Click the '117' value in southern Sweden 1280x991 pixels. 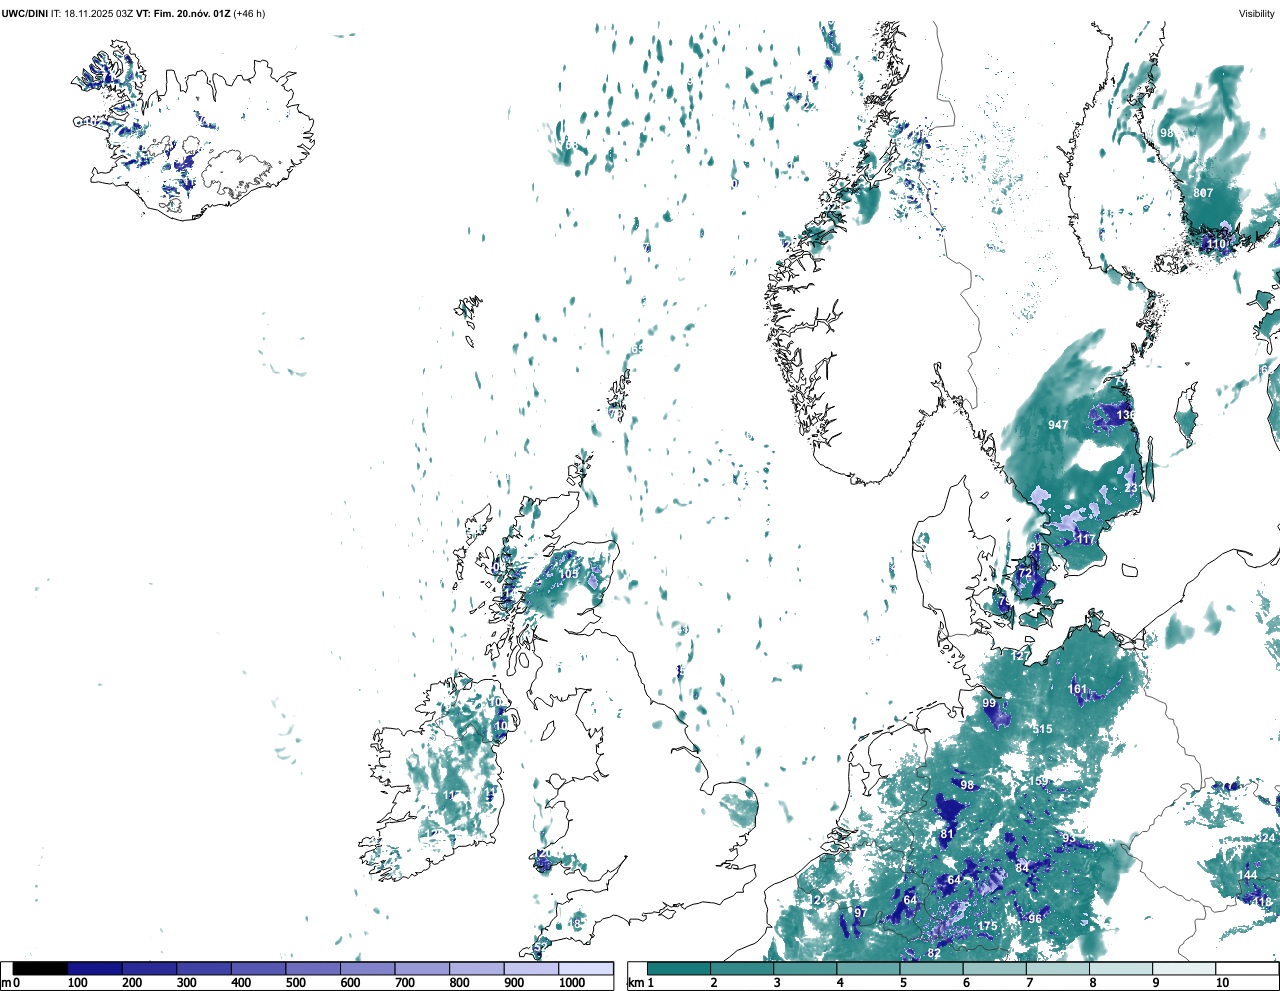coord(1085,539)
